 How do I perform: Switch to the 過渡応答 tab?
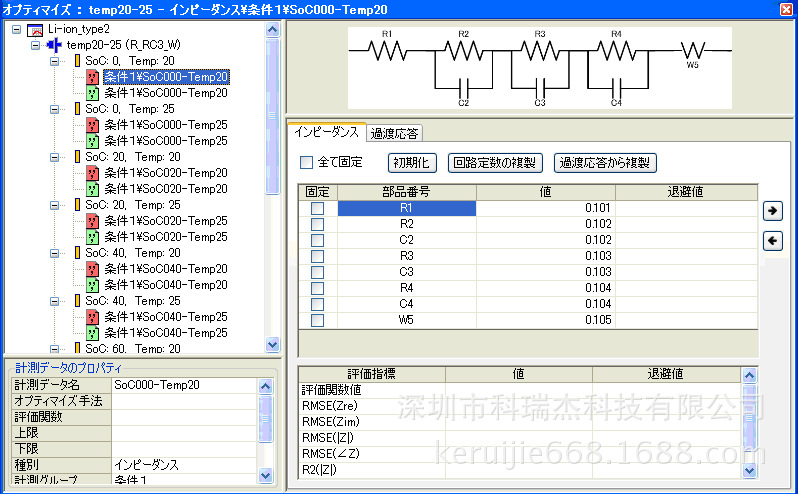coord(394,133)
